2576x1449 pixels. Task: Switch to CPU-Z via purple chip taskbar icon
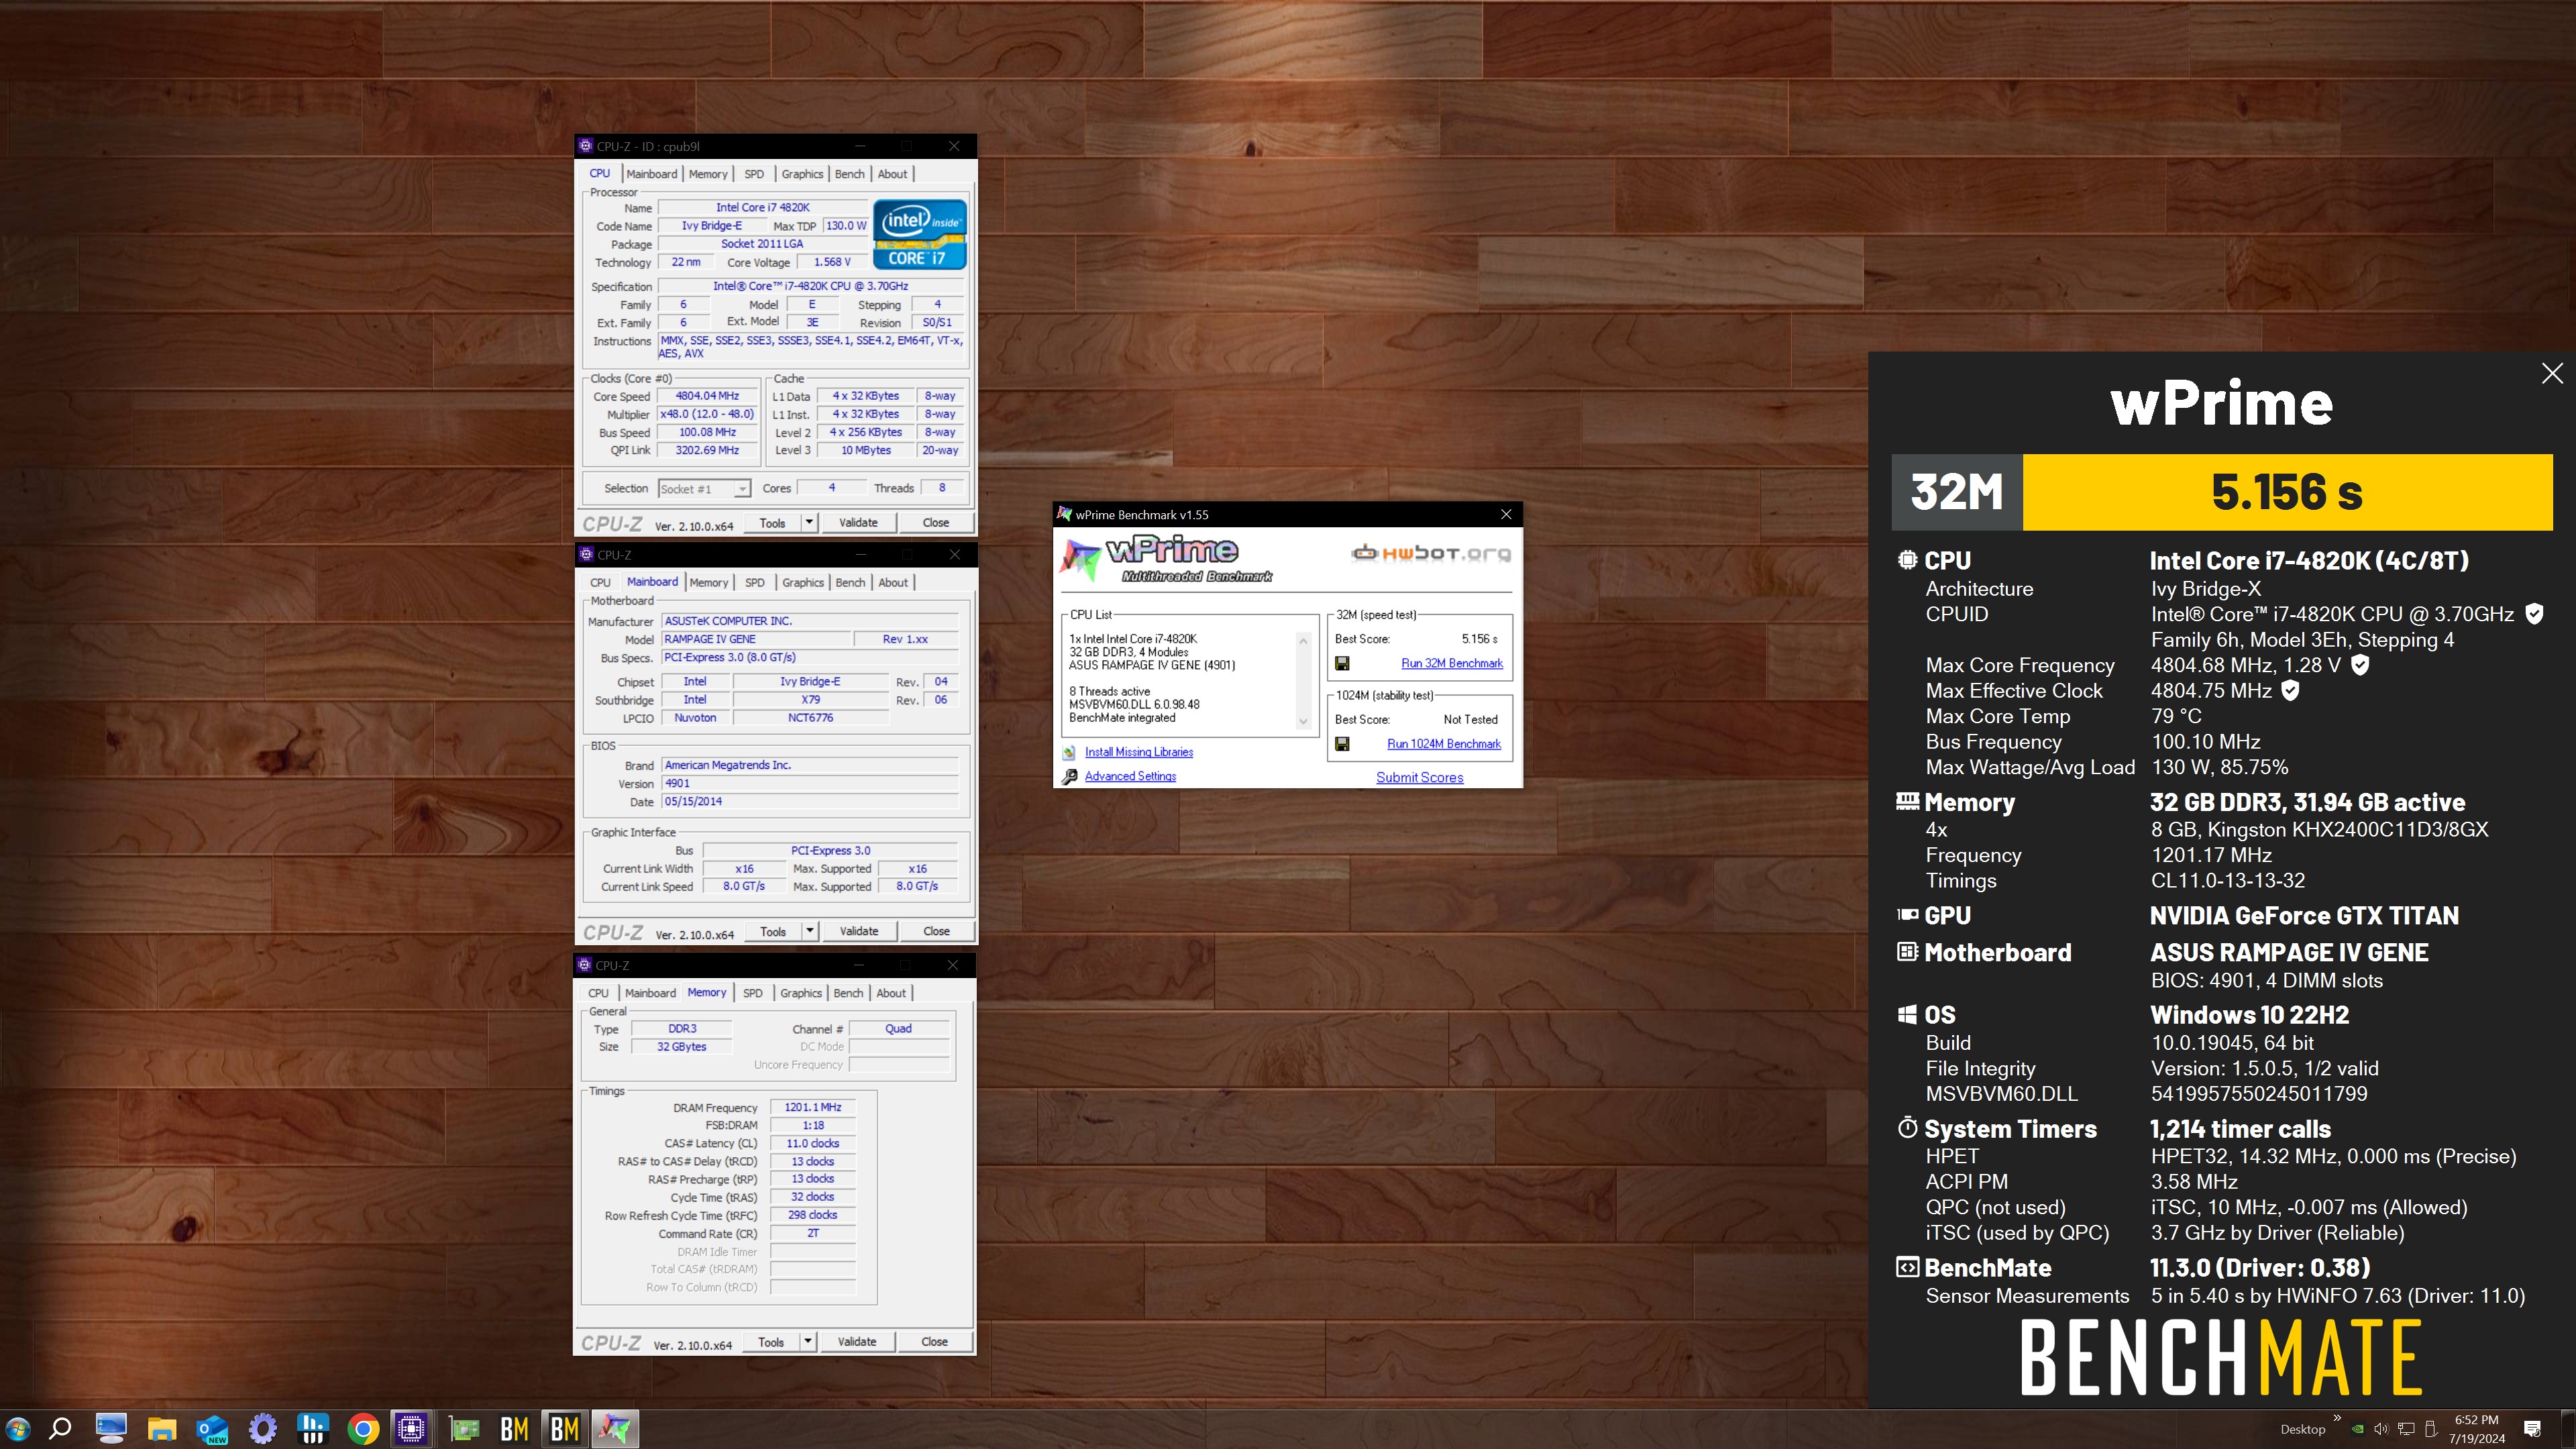411,1429
